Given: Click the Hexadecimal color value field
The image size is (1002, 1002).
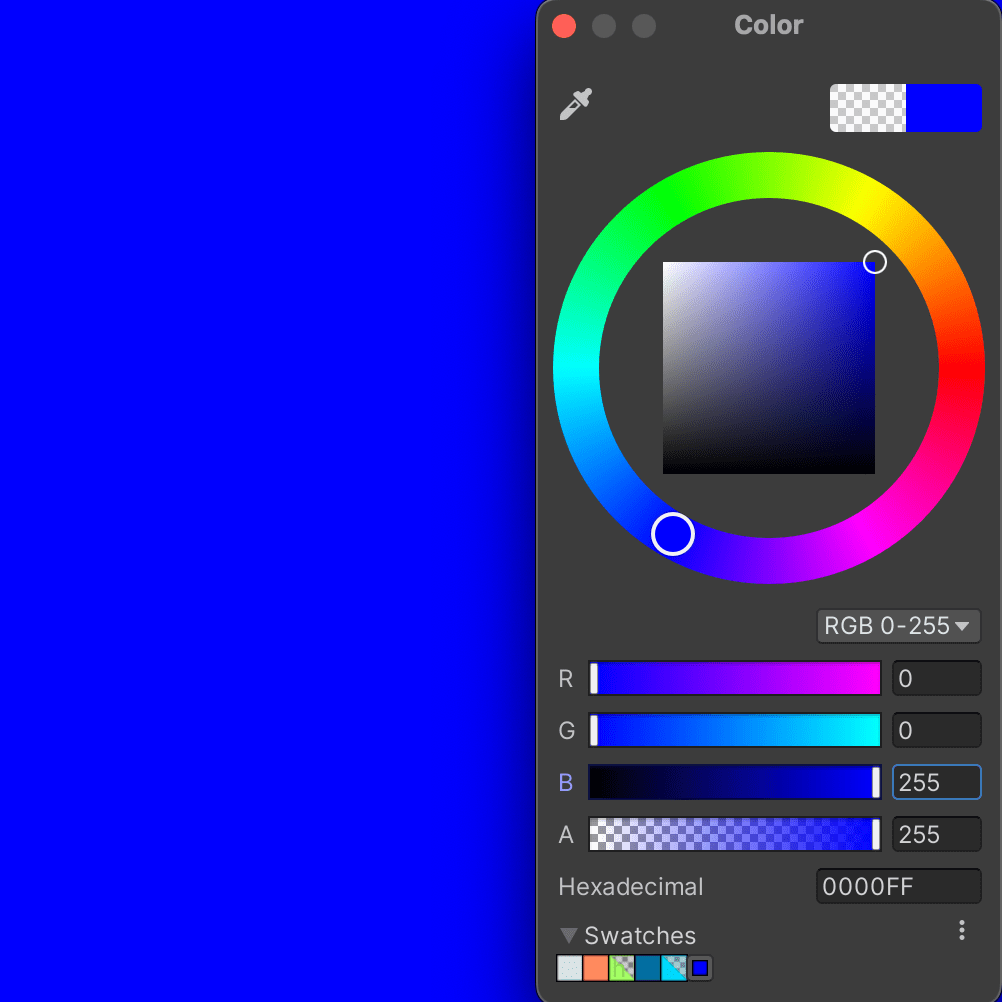Looking at the screenshot, I should point(898,887).
